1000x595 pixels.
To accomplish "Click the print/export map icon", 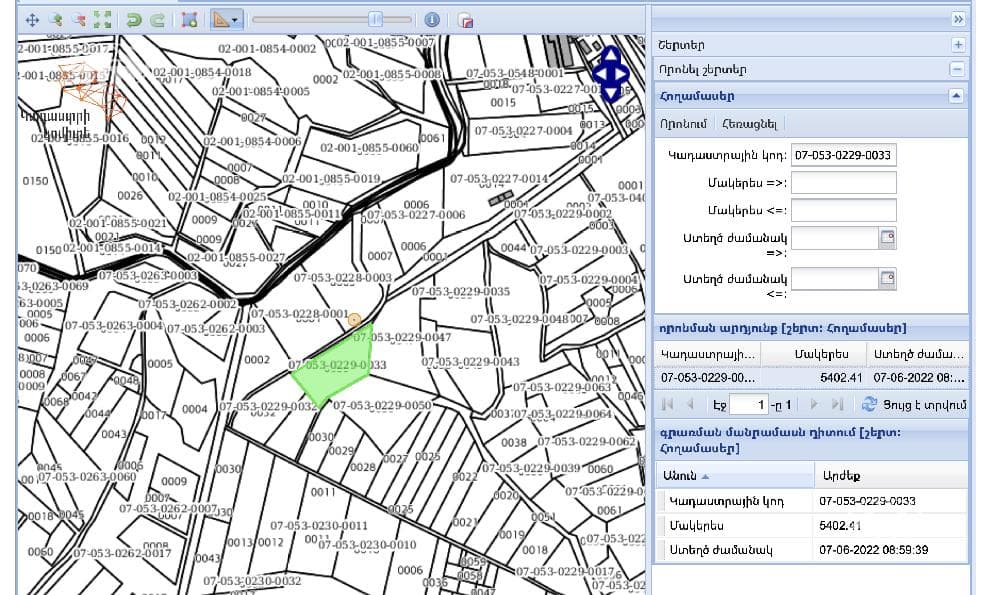I will coord(466,20).
